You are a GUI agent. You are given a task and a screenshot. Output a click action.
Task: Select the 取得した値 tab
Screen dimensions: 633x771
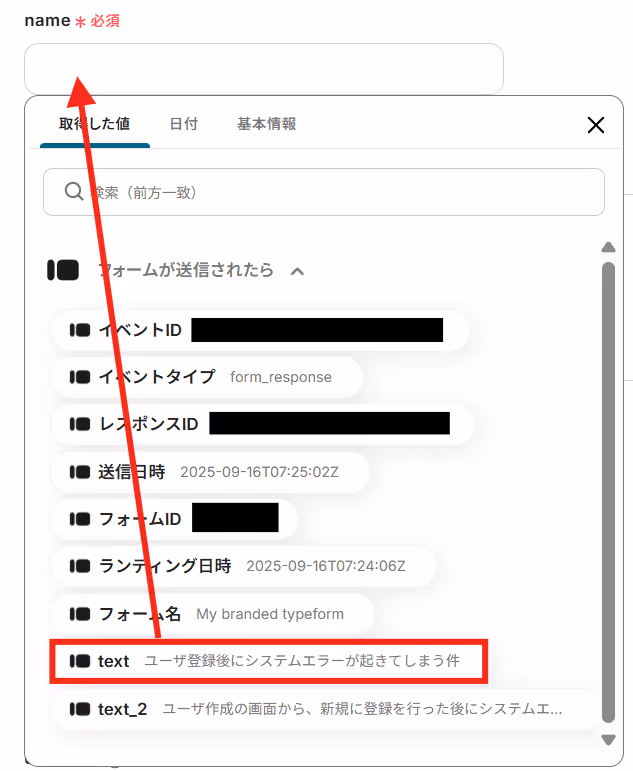94,124
